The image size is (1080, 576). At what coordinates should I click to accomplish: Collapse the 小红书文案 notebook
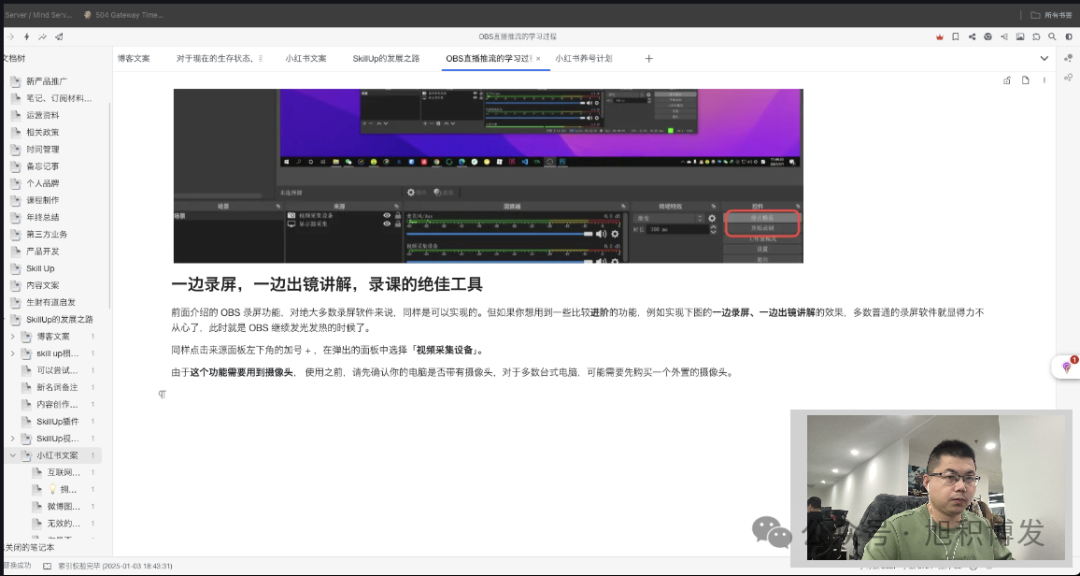point(12,455)
